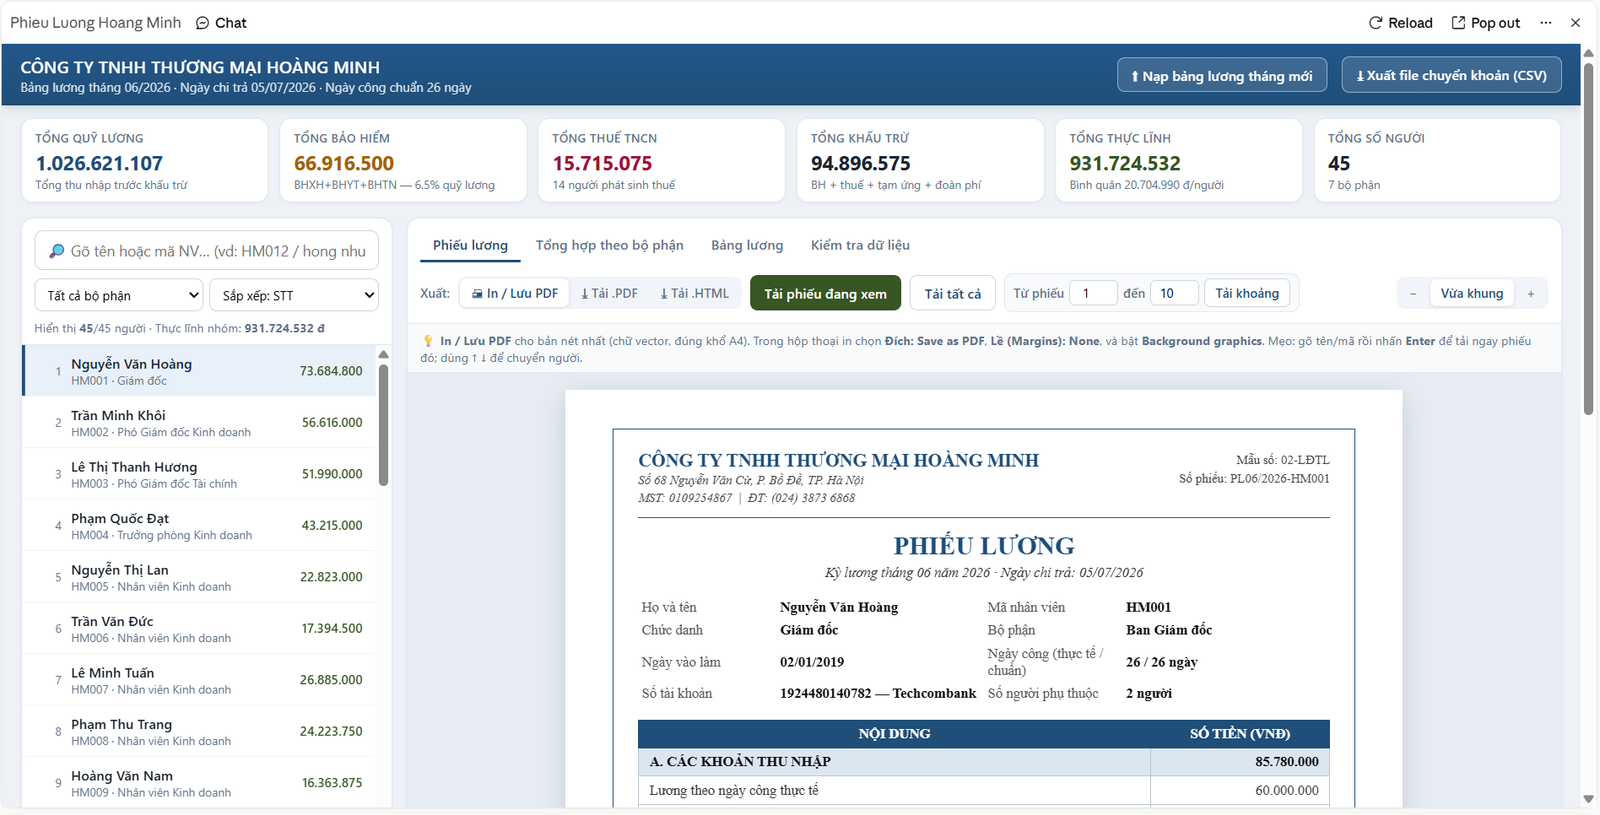Screen dimensions: 1600x815
Task: Select 'Vừa khung' fit-to-frame button
Action: tap(1471, 293)
